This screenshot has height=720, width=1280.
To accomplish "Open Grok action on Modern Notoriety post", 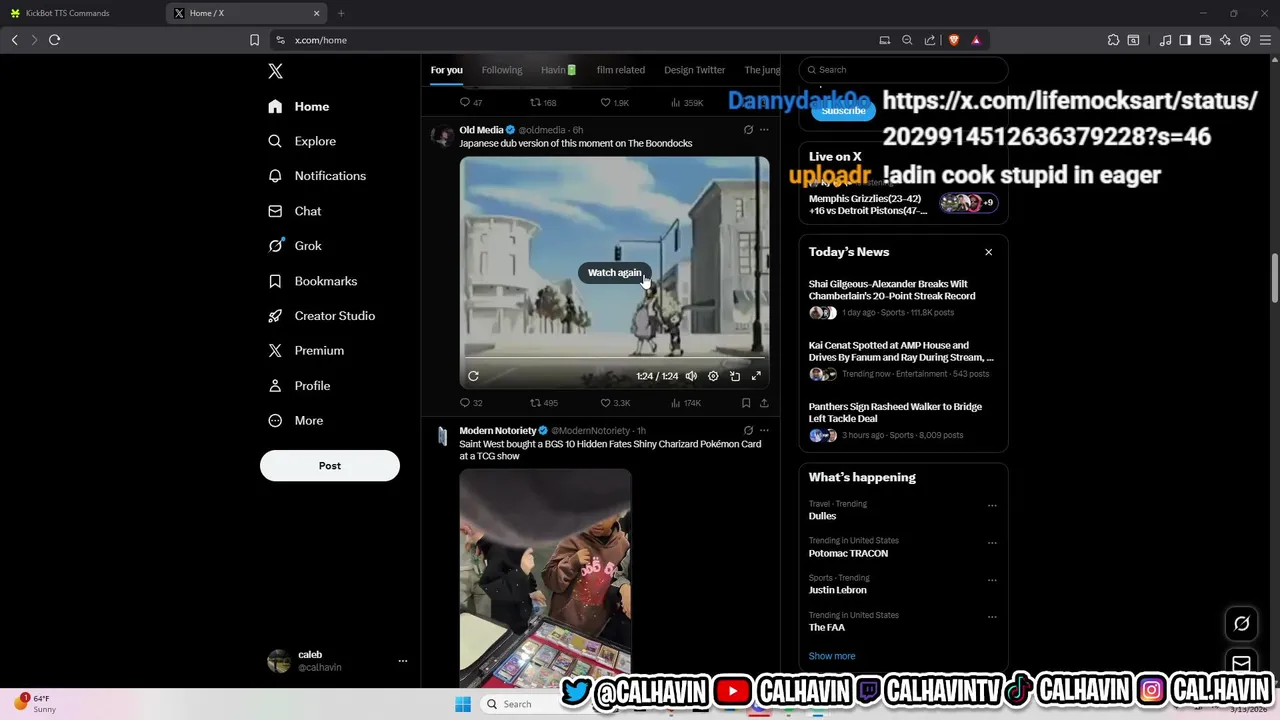I will pyautogui.click(x=748, y=431).
